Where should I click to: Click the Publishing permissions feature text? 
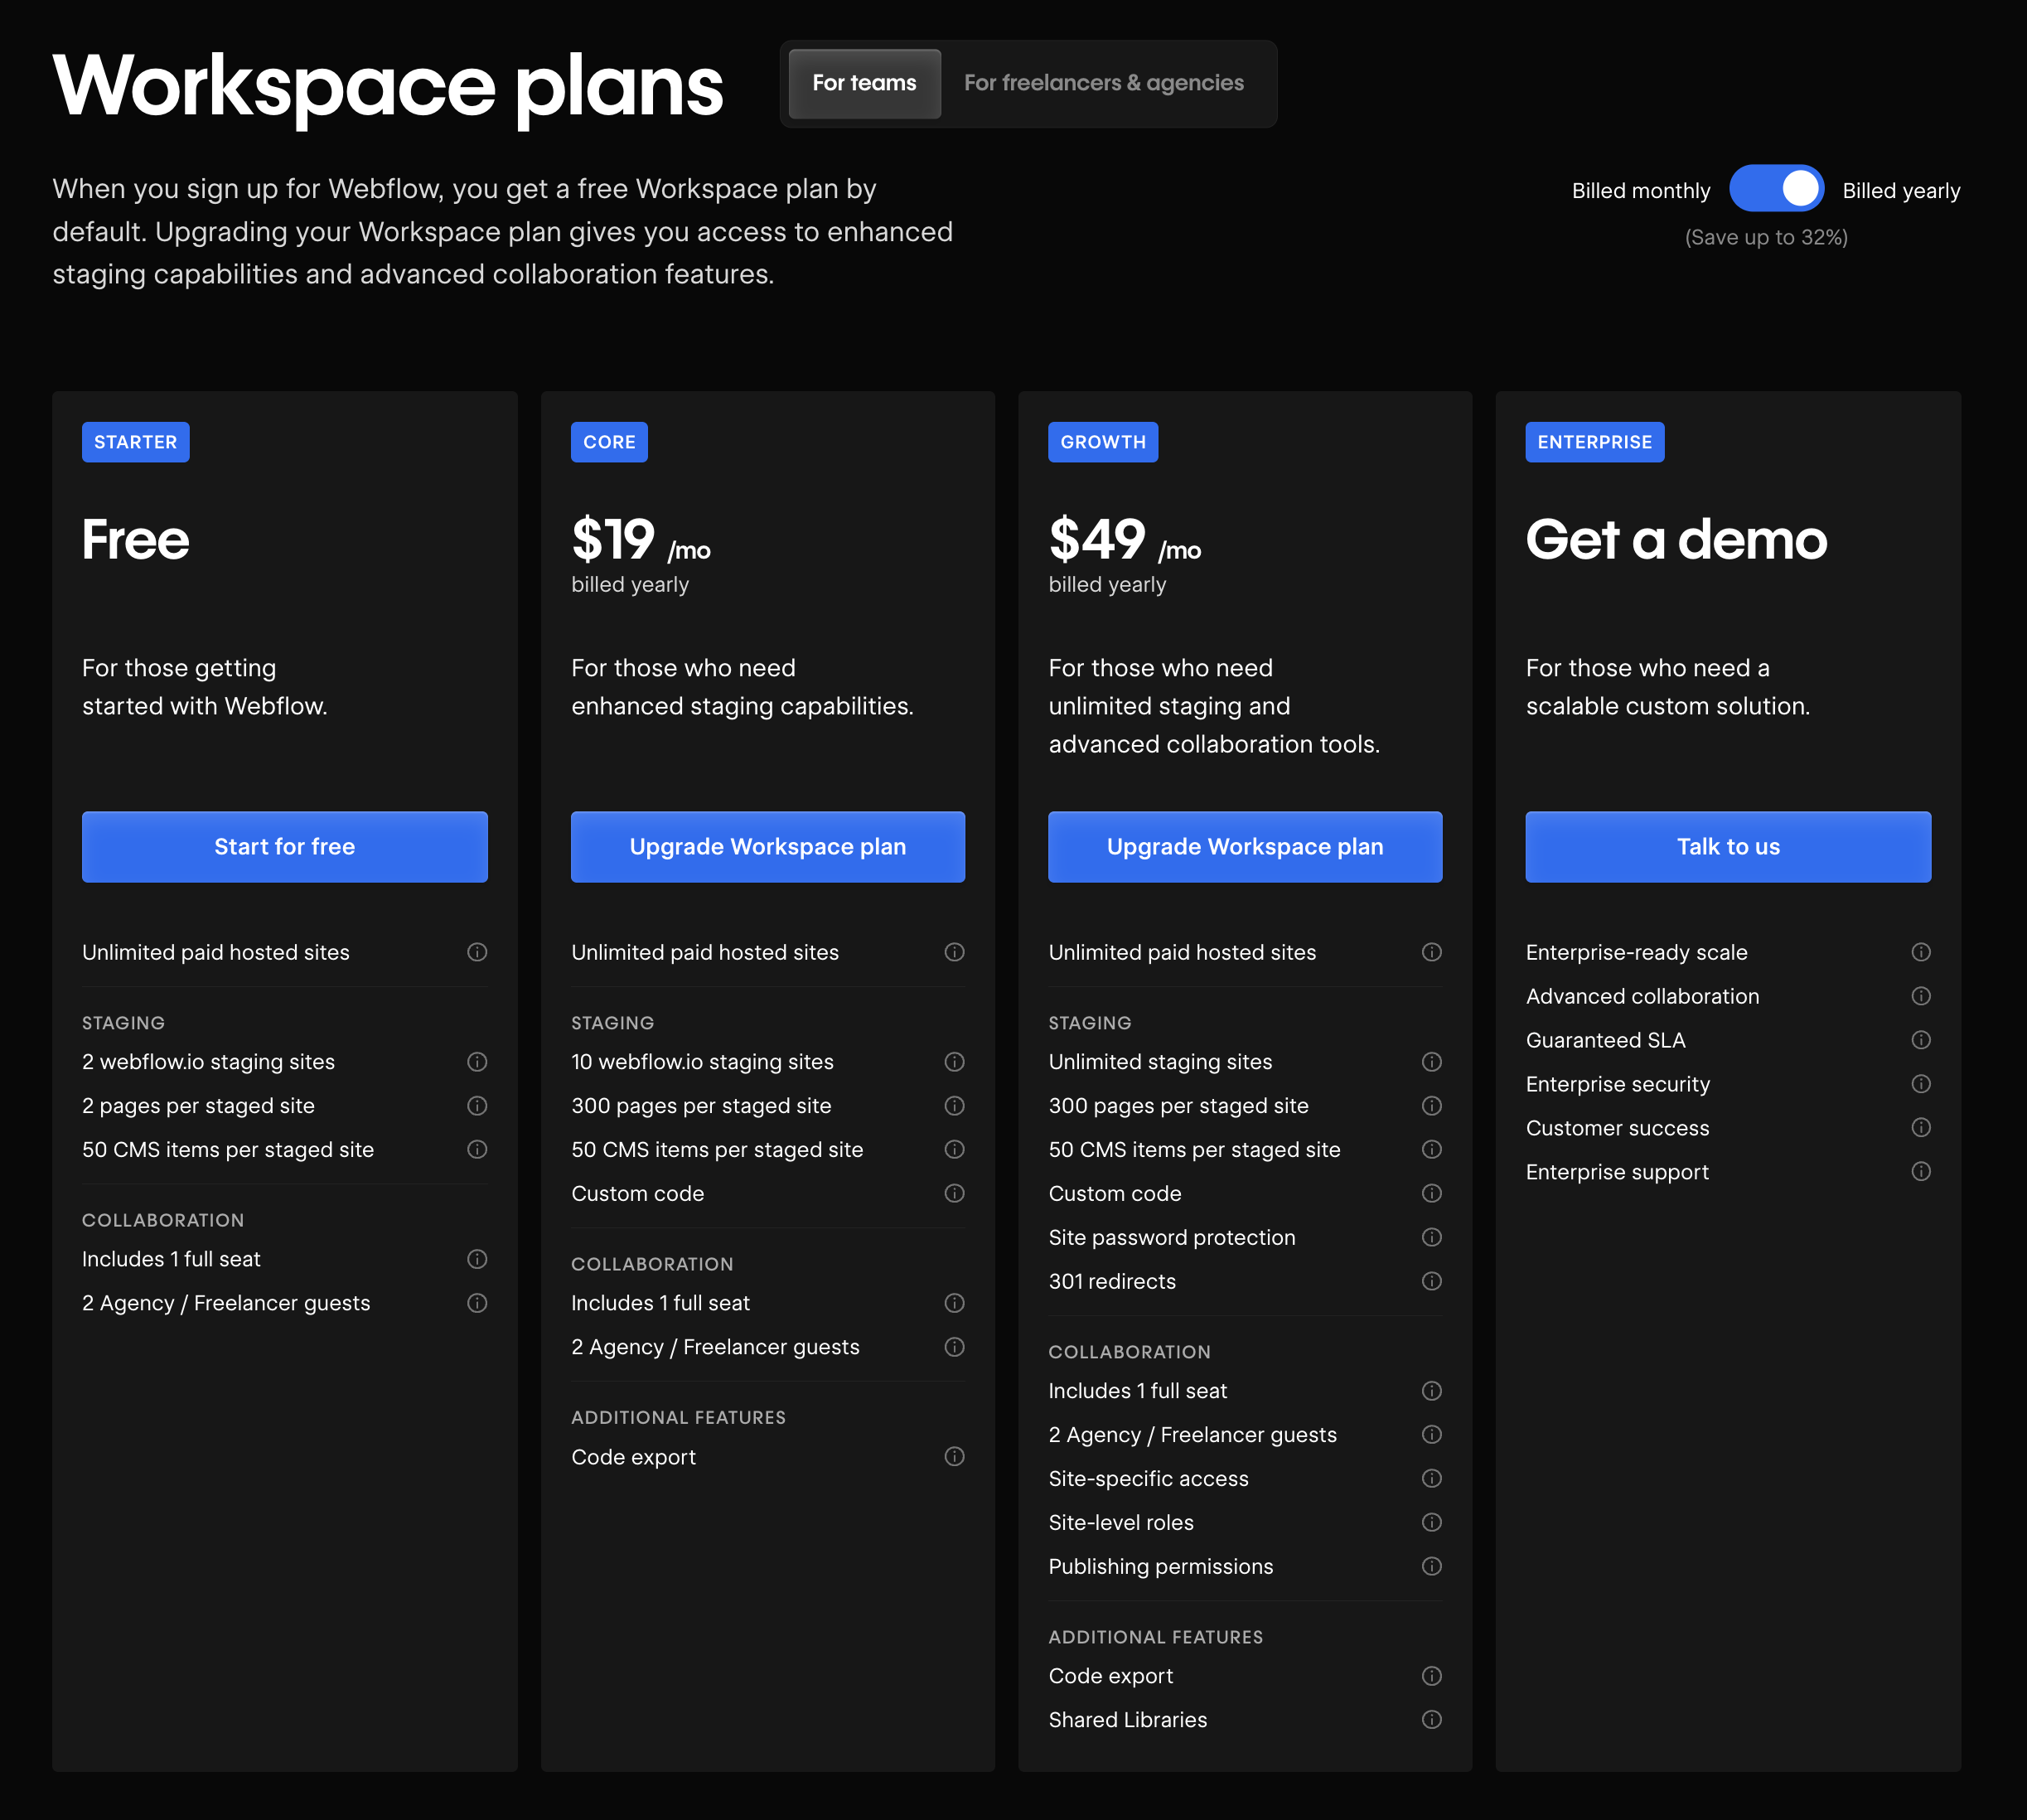[x=1161, y=1567]
